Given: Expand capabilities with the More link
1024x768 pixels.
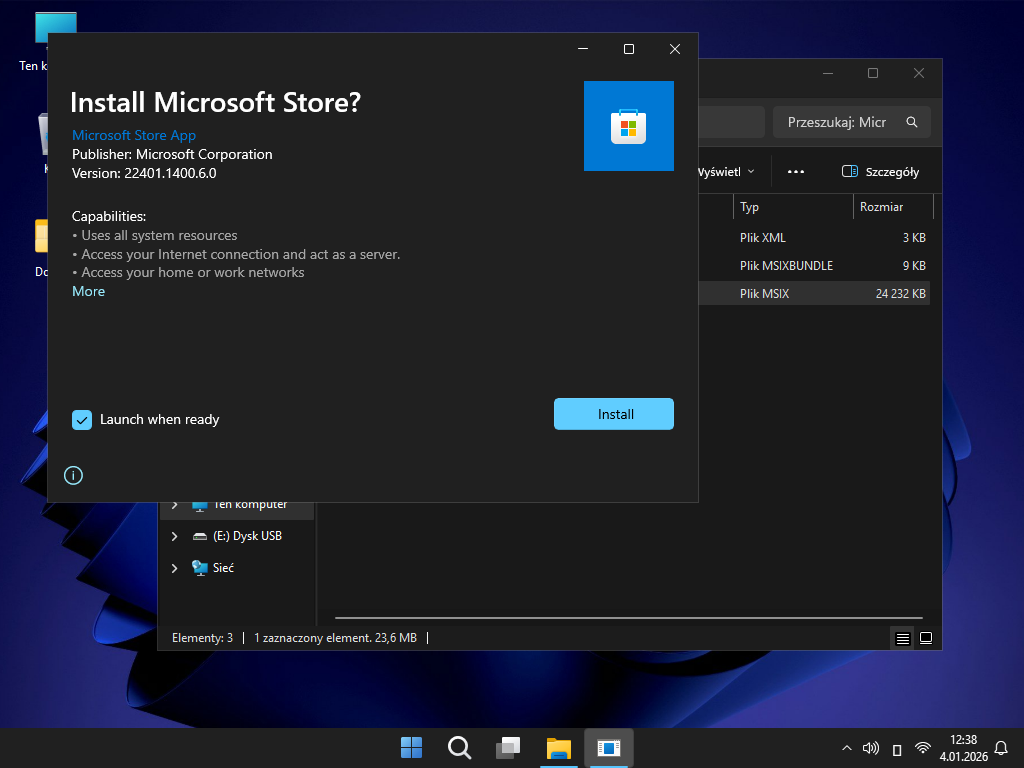Looking at the screenshot, I should point(88,291).
